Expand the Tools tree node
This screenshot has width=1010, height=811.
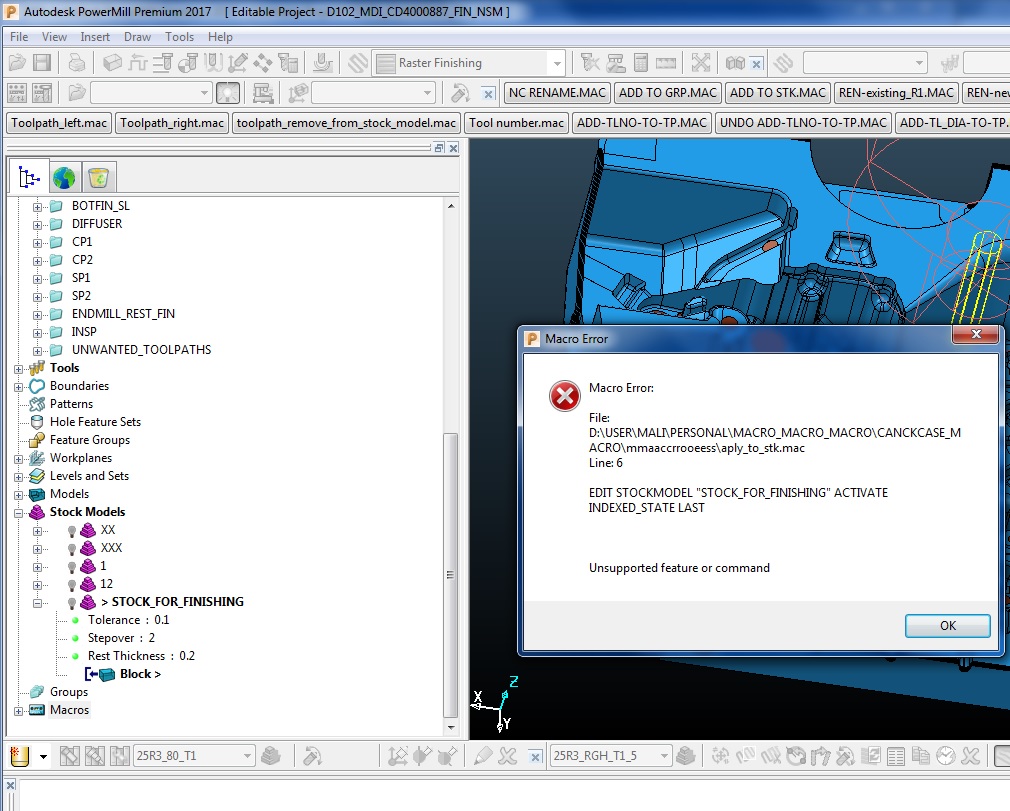[18, 368]
